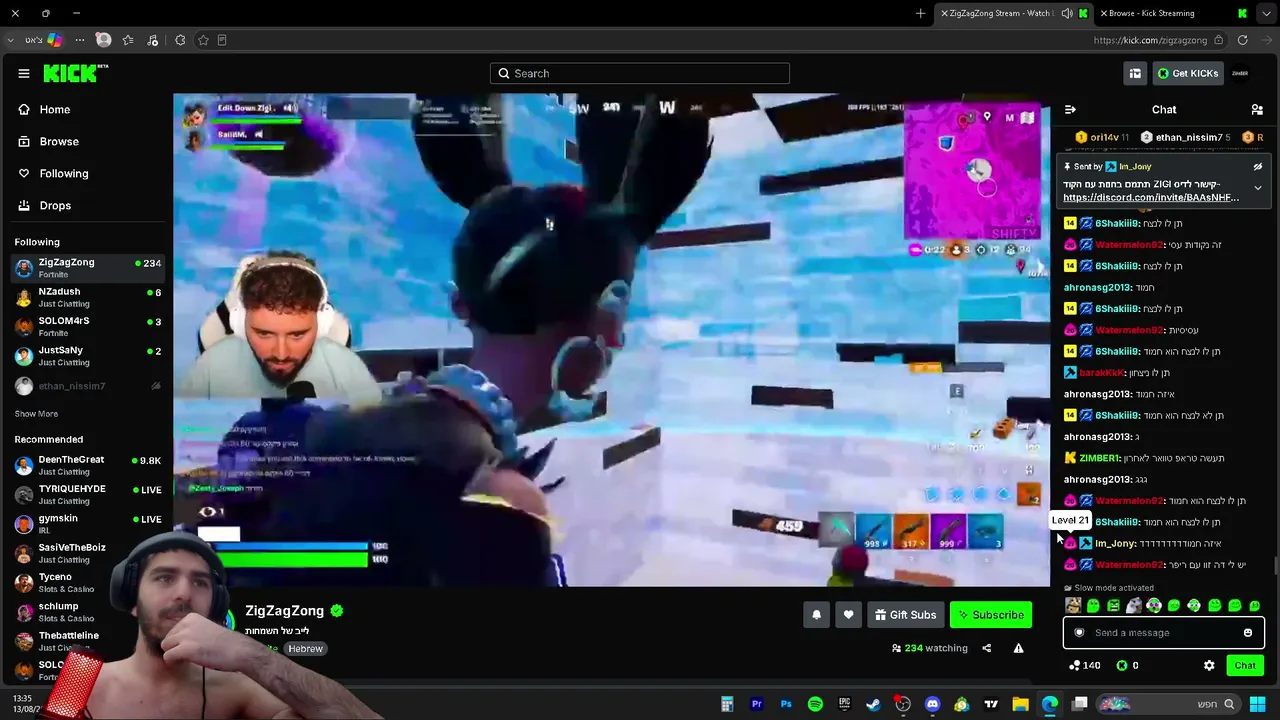Open TYRIQUEHYDE recommended channel

88,494
